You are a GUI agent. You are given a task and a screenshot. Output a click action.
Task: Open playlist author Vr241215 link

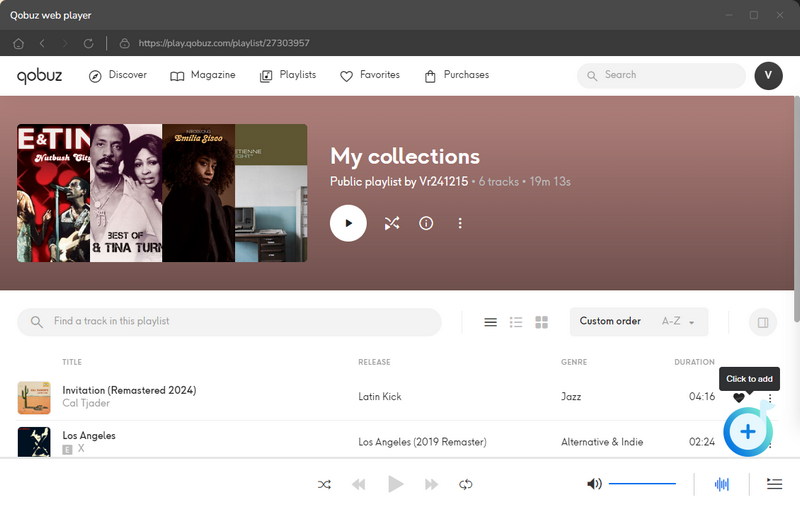(443, 182)
